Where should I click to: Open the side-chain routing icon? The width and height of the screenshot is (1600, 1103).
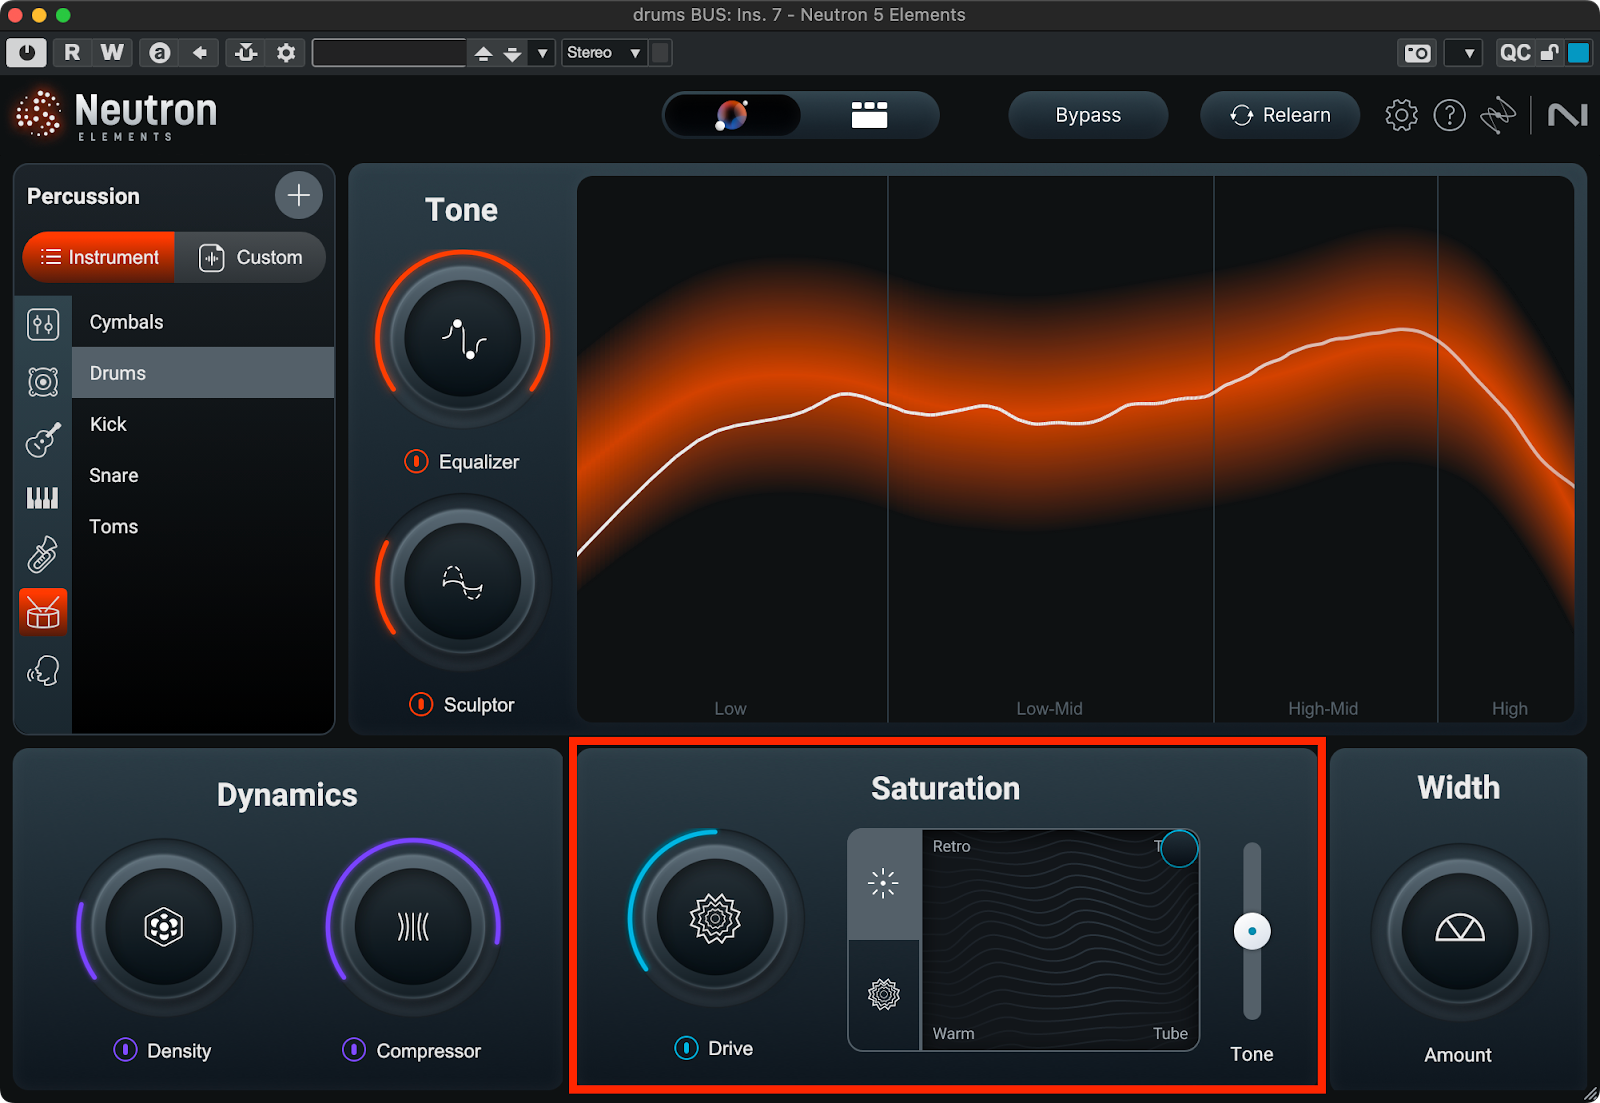click(246, 52)
